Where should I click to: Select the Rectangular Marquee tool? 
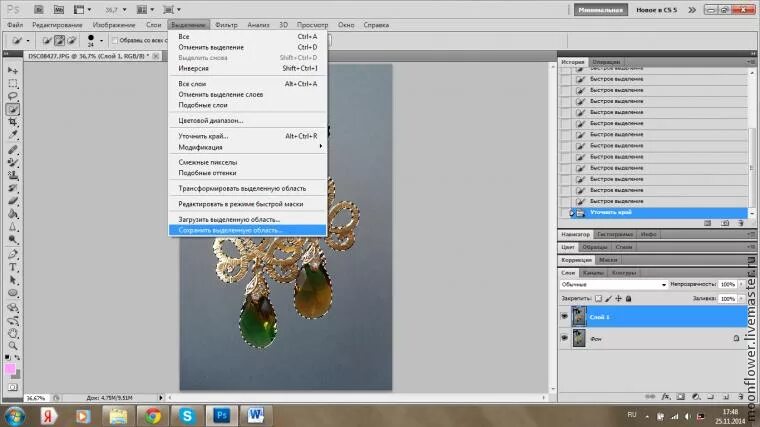tap(13, 83)
